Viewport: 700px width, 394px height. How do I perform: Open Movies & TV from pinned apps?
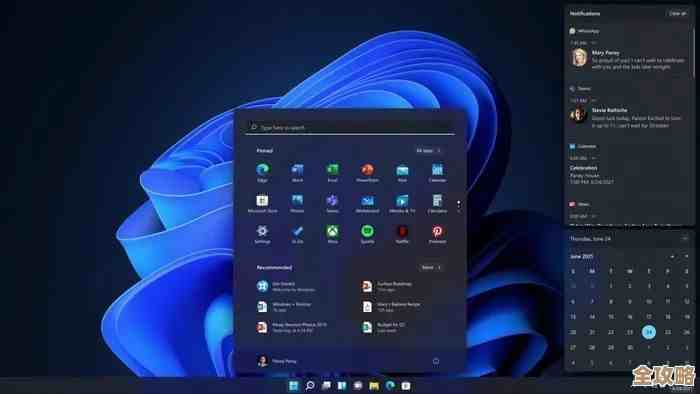[402, 203]
